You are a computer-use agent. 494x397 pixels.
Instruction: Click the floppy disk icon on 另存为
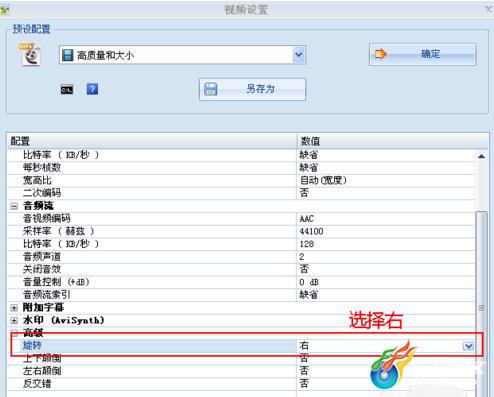point(211,89)
